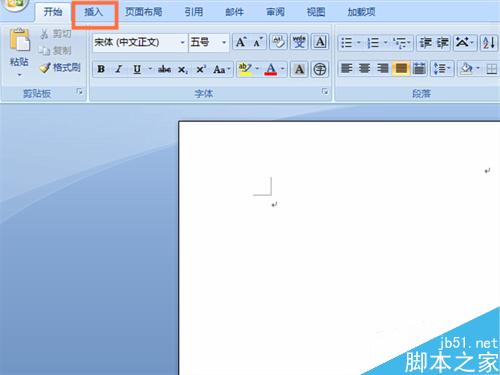Click the Paste clipboard icon
This screenshot has height=375, width=500.
pyautogui.click(x=19, y=40)
